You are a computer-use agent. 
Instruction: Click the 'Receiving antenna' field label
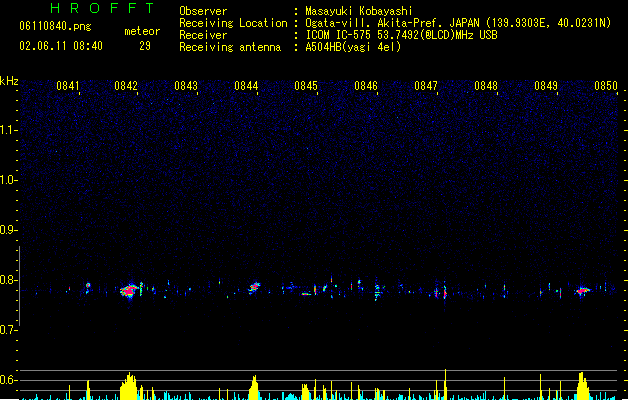click(x=230, y=47)
